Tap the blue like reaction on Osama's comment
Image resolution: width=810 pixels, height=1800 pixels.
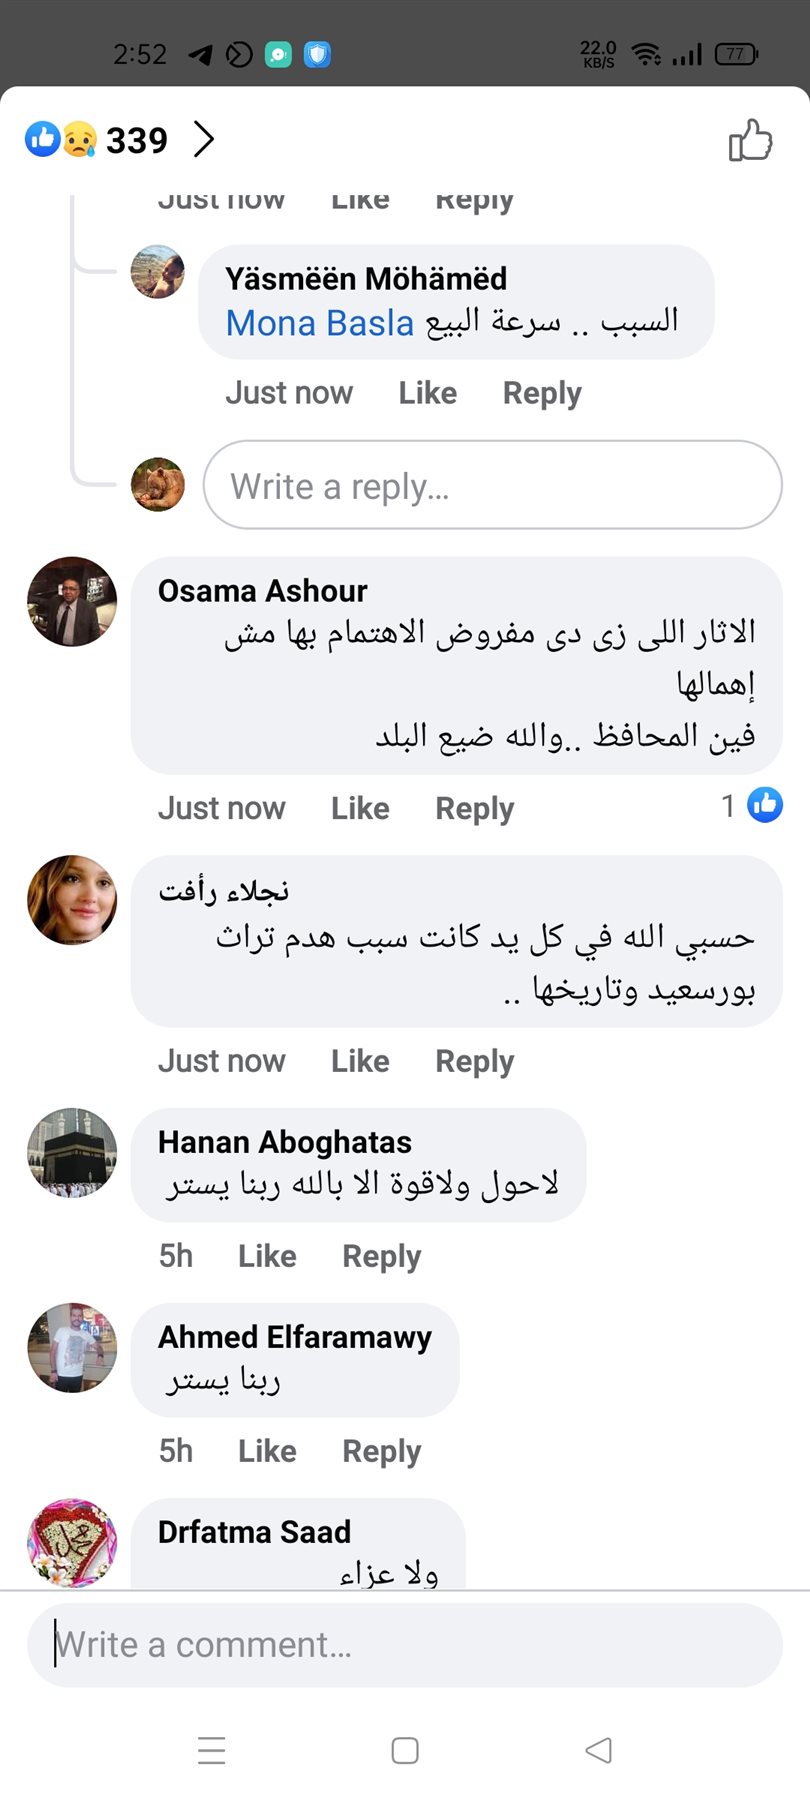(765, 805)
